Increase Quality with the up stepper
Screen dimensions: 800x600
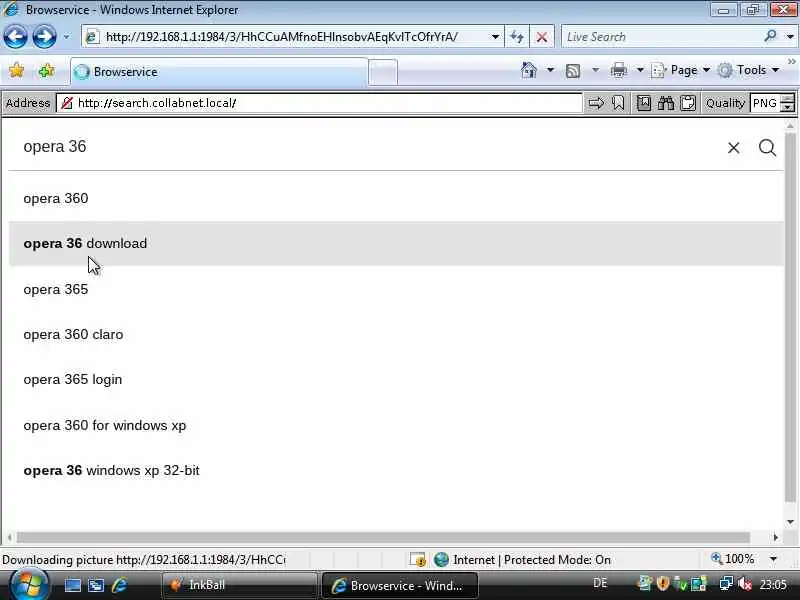[788, 98]
